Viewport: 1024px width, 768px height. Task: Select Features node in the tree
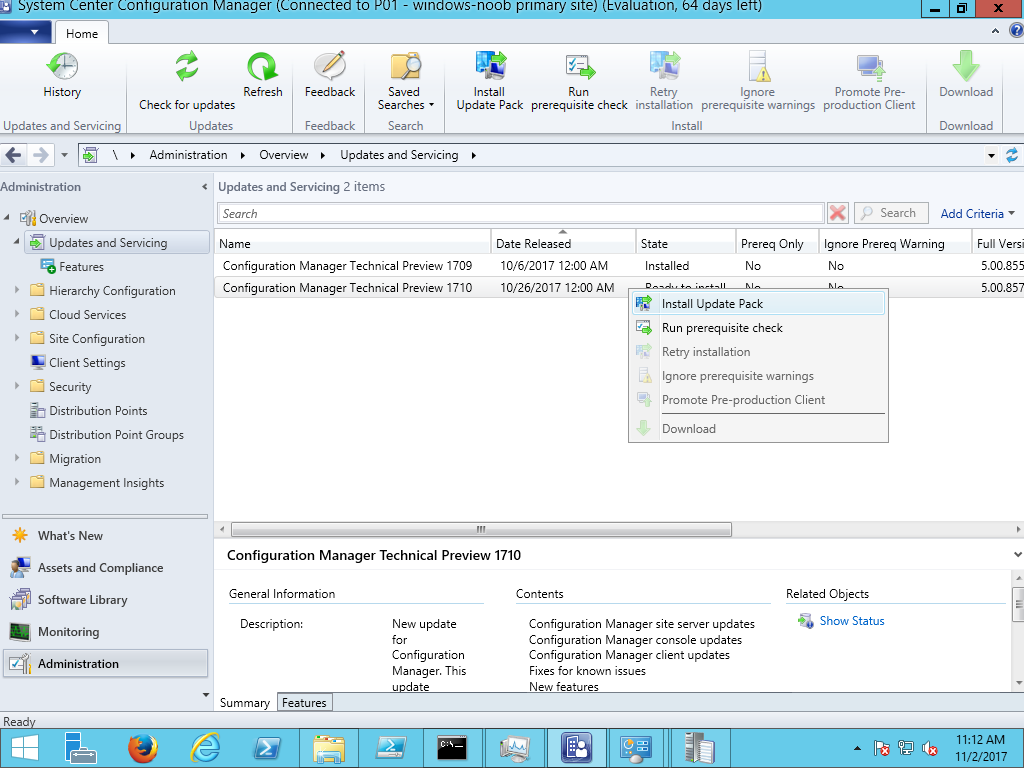click(81, 266)
